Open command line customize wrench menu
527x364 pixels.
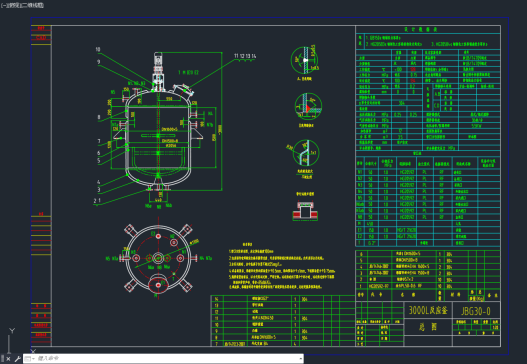pos(17,359)
